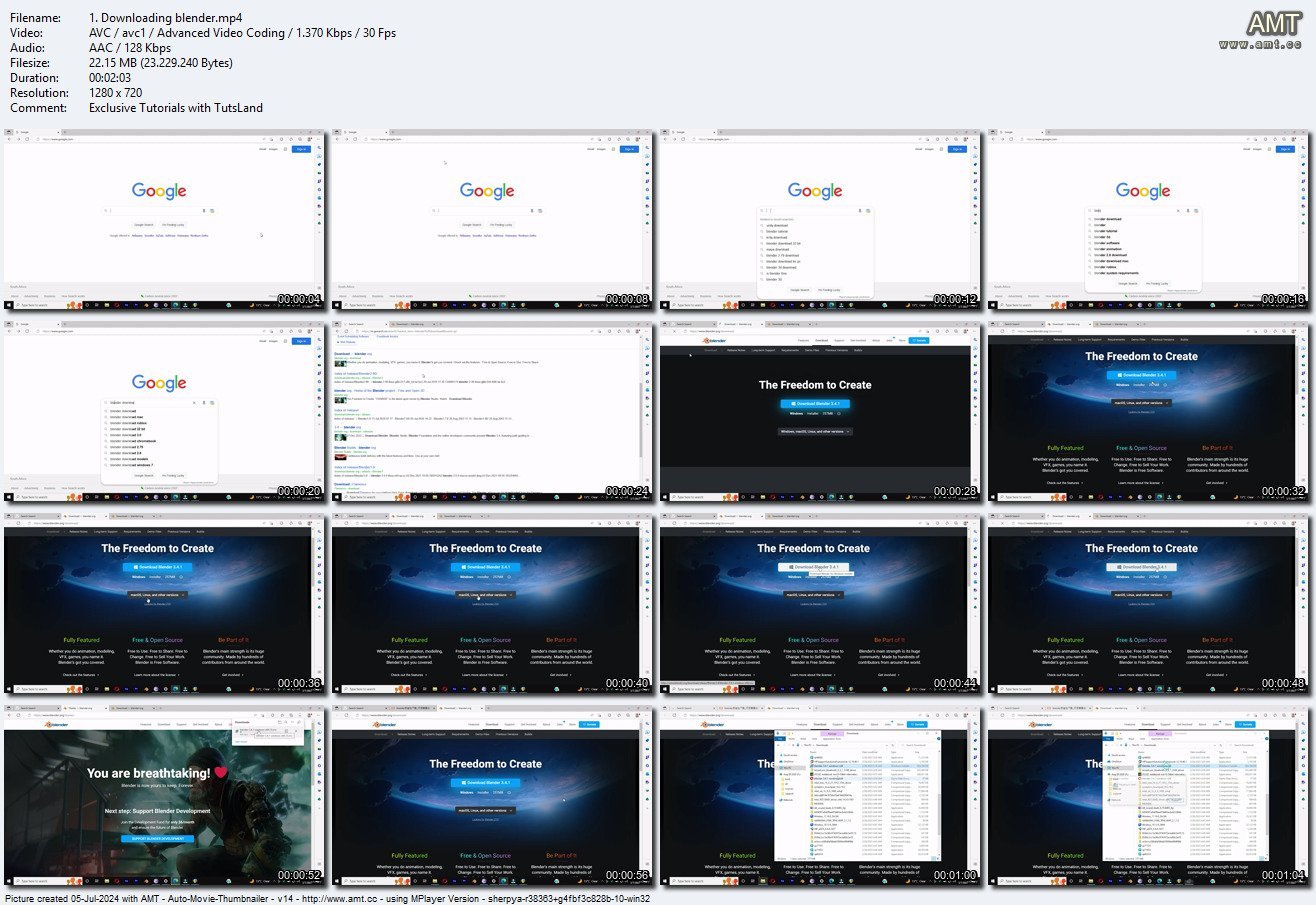
Task: Open the thumbnail frame at 00:01:04
Action: click(x=1149, y=797)
